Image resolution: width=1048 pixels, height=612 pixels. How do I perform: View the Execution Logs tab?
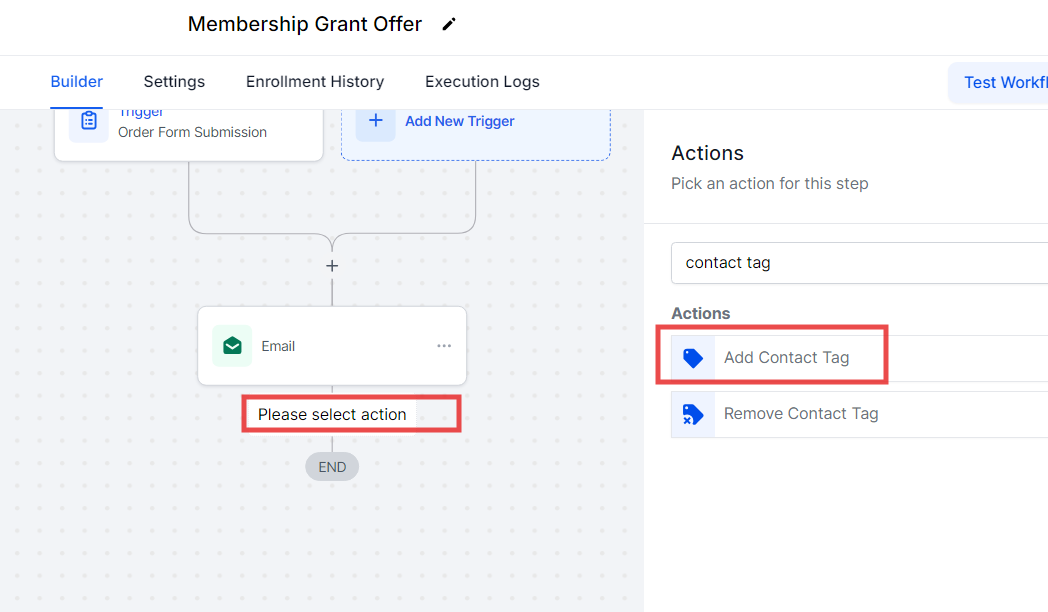[x=482, y=82]
